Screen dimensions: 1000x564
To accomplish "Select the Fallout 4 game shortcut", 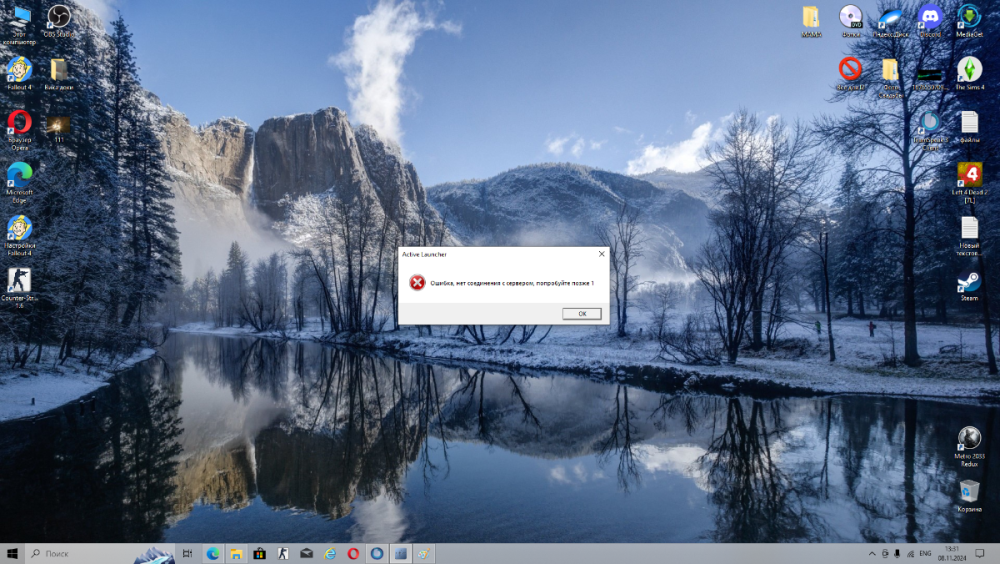I will [19, 70].
